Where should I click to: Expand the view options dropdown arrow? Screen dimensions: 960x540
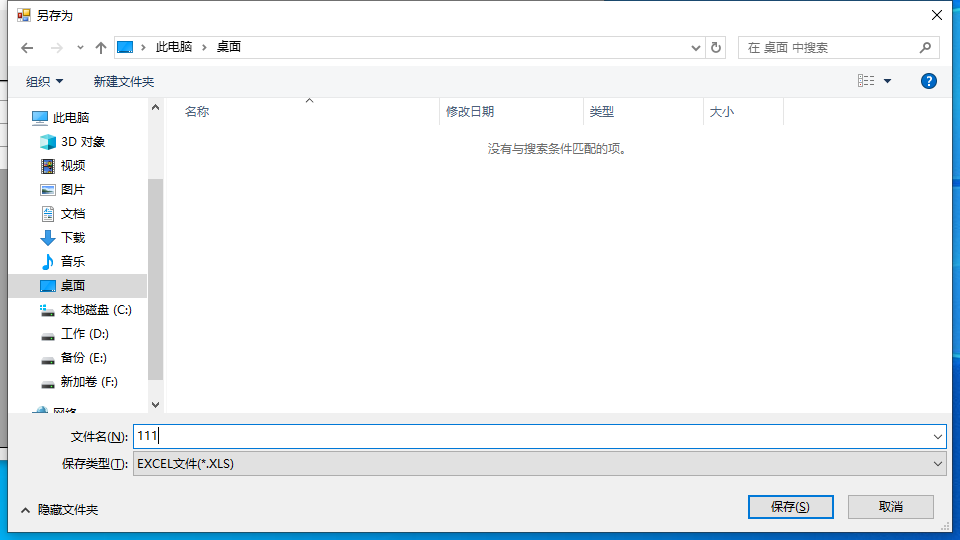click(887, 81)
